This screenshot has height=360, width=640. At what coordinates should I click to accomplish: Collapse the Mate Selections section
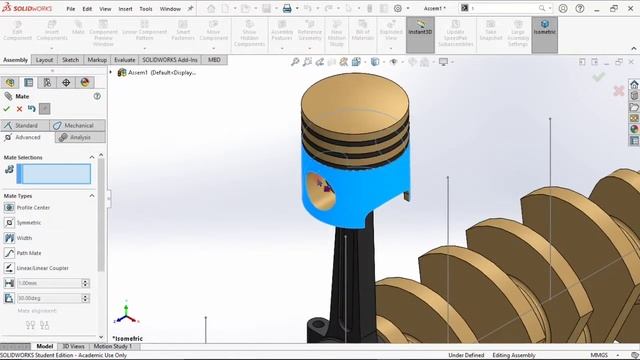[92, 158]
